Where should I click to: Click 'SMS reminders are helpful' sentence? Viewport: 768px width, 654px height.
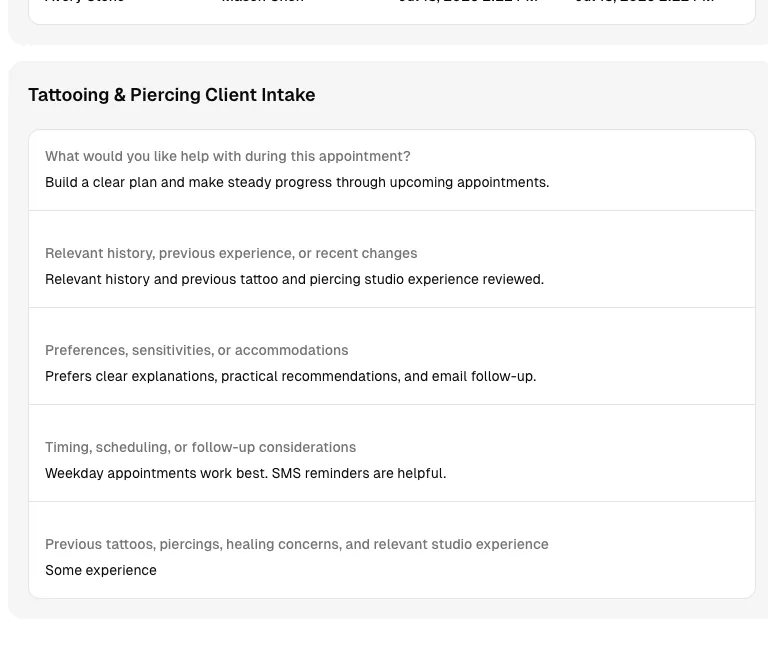359,473
